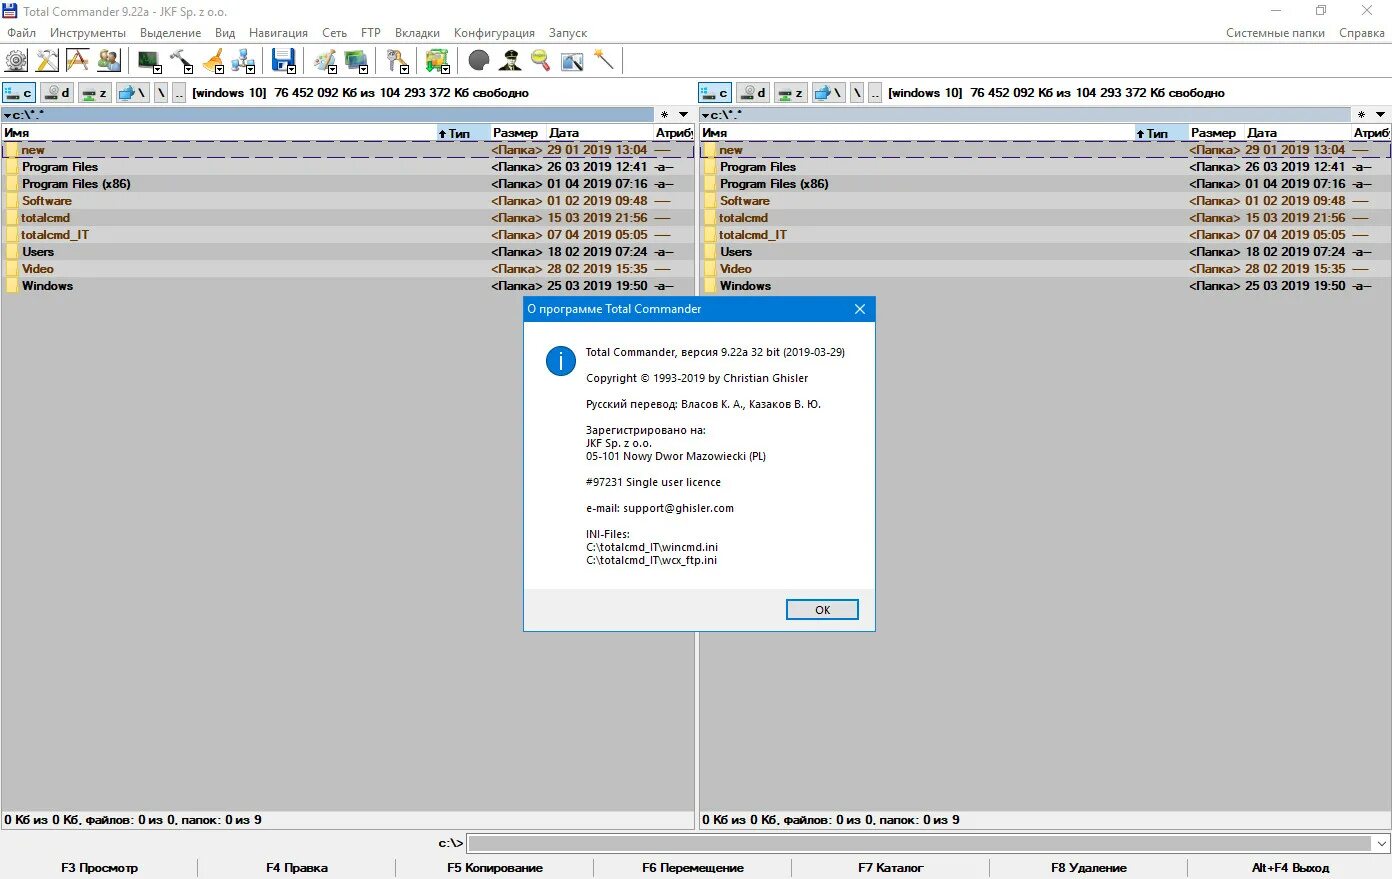Expand the command line history dropdown
The width and height of the screenshot is (1392, 879).
pyautogui.click(x=1381, y=843)
